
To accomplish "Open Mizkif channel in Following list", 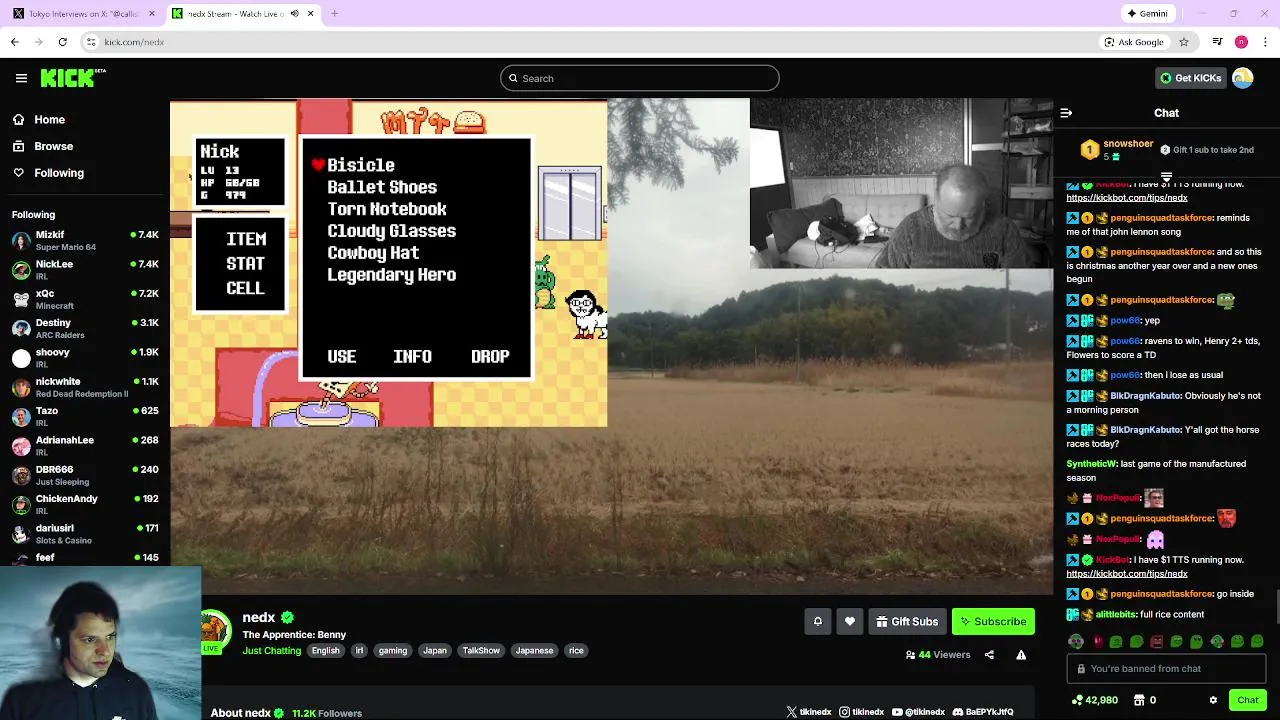I will pos(85,241).
